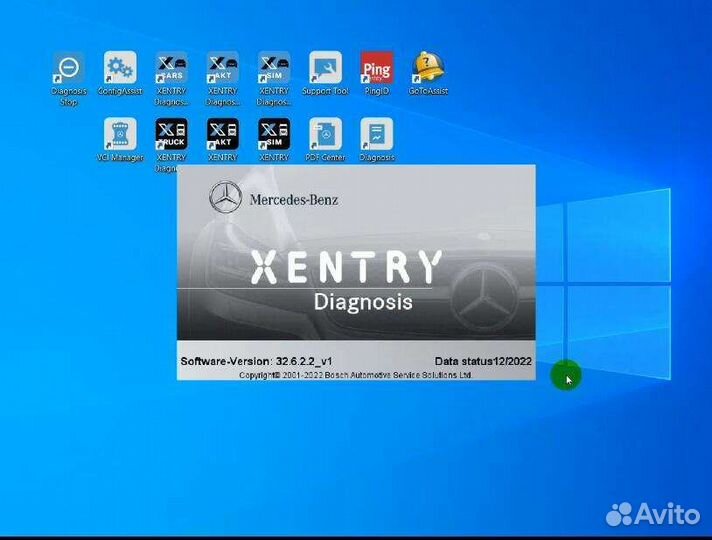Select the black XENTRY AKT icon in second row
Screen dimensions: 712x540
tap(222, 135)
